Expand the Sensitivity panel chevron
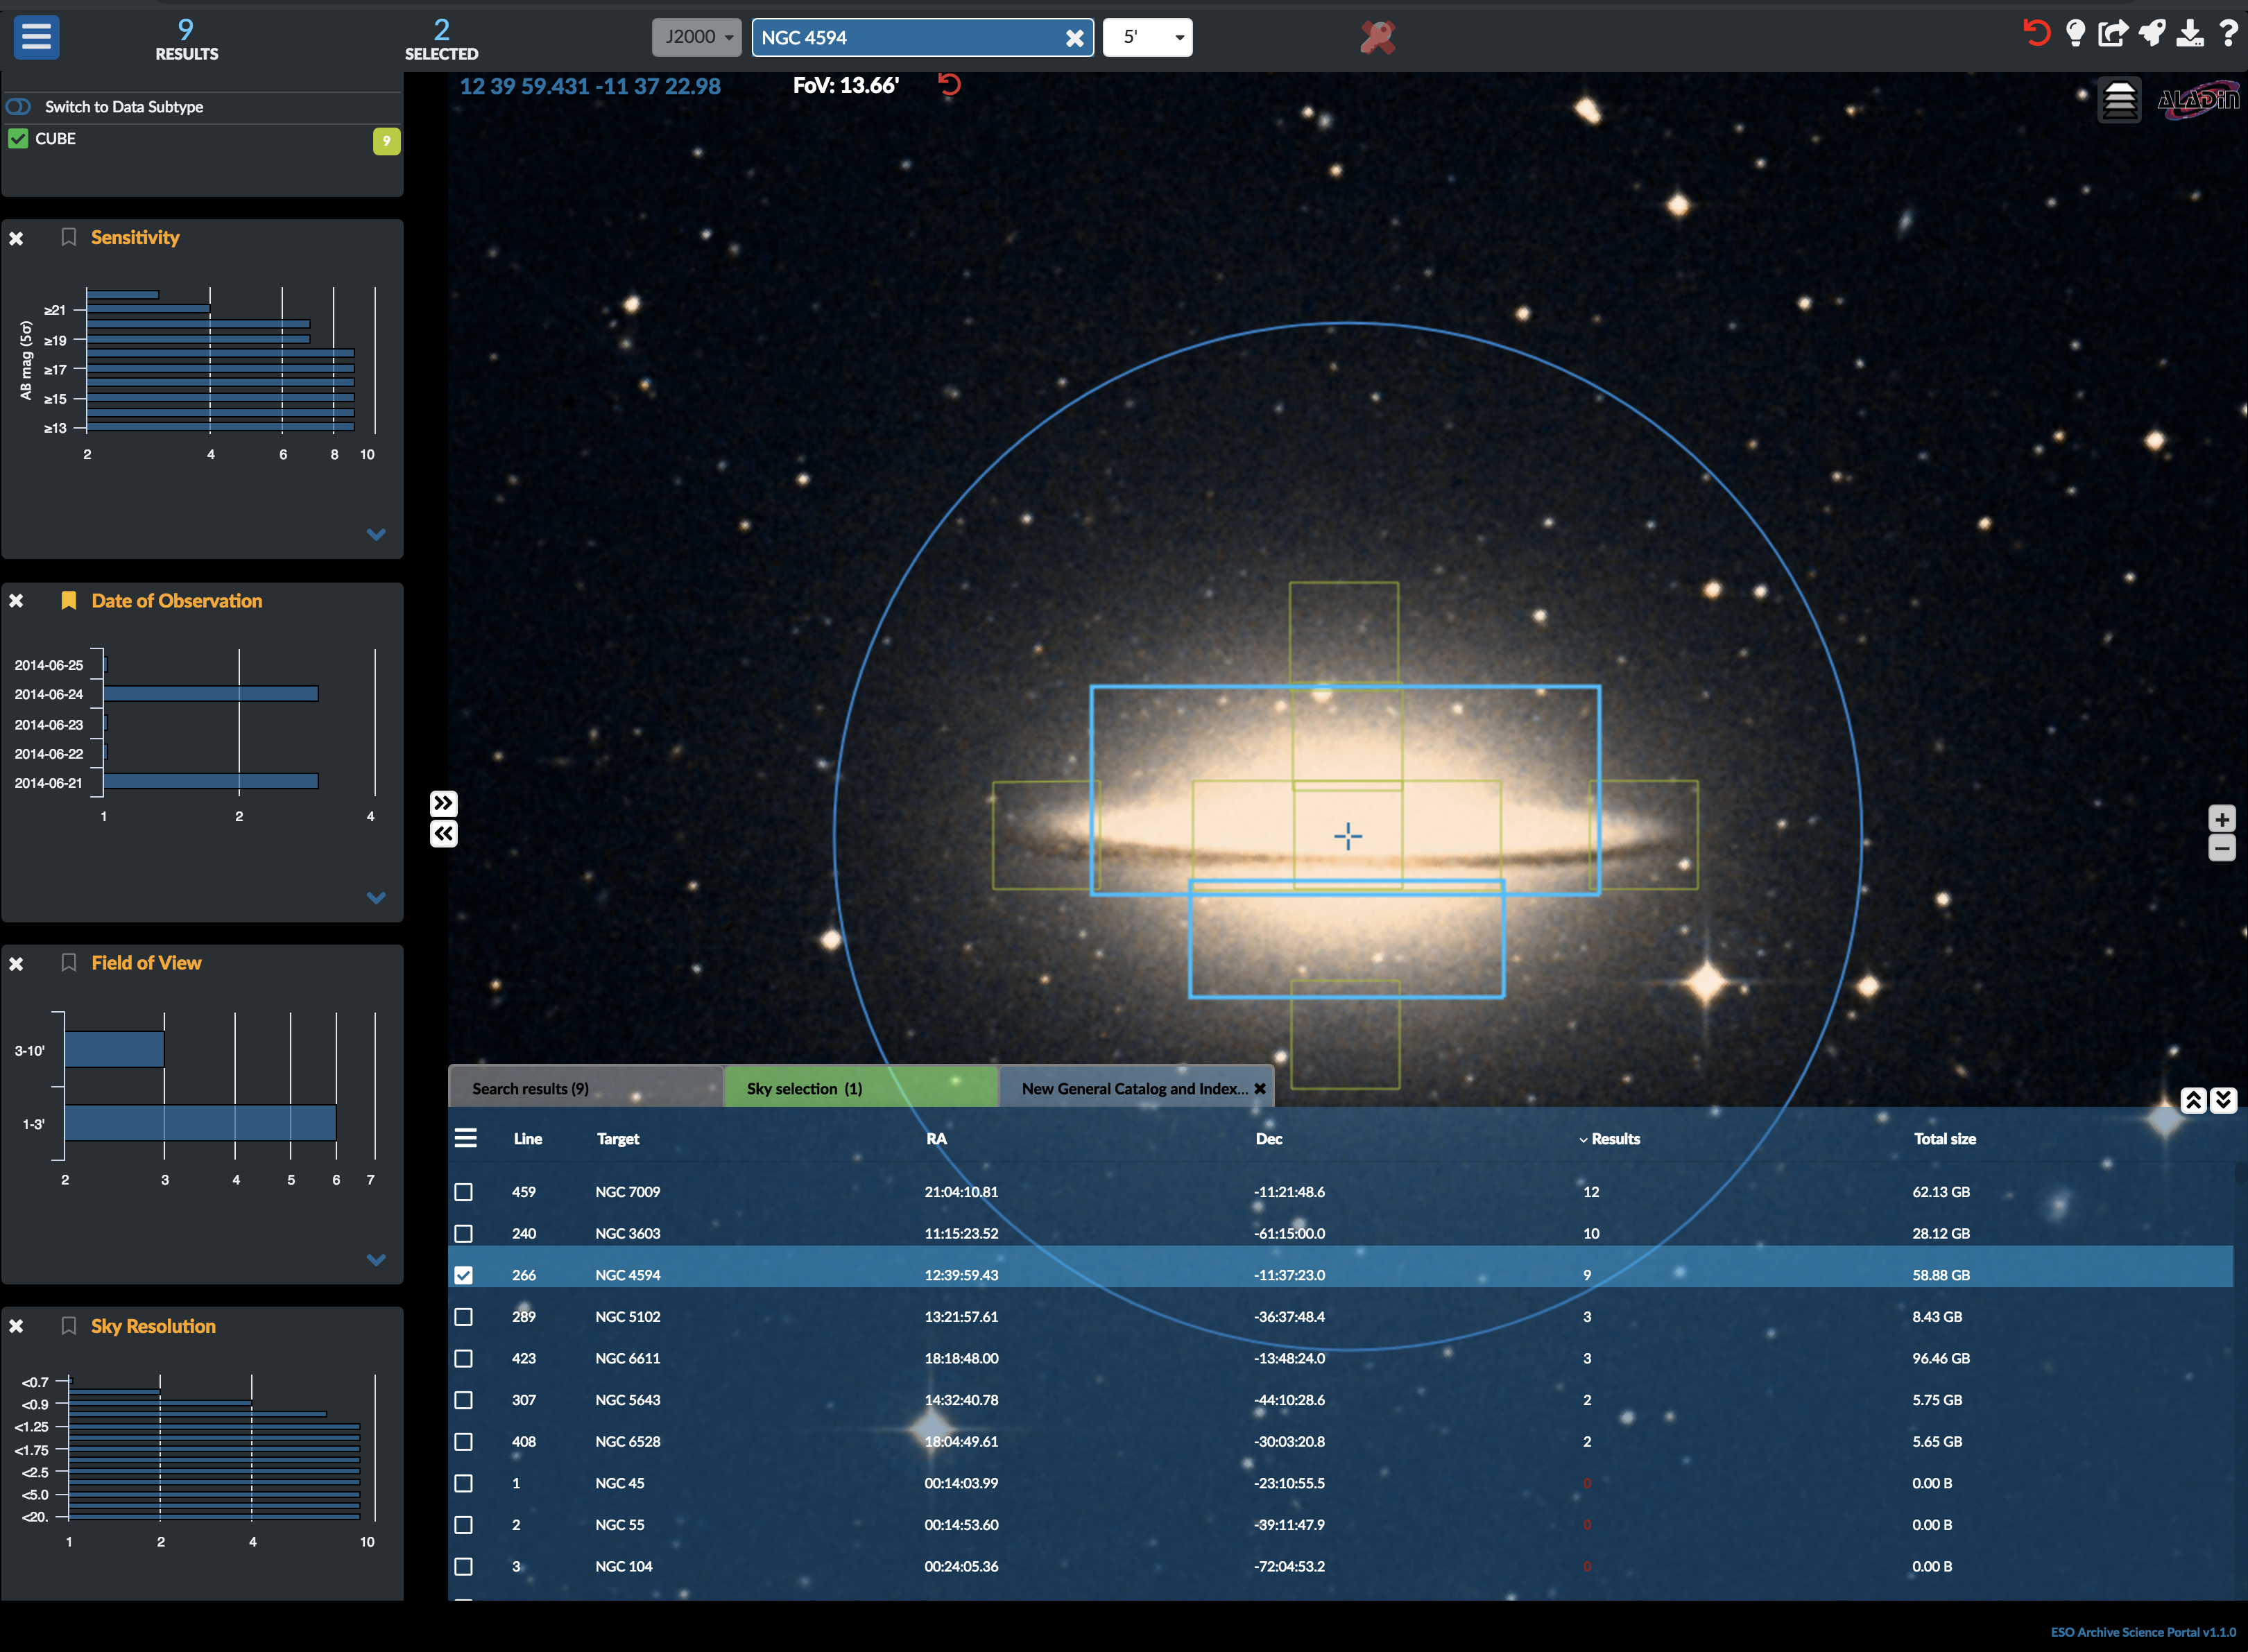The width and height of the screenshot is (2248, 1652). point(376,534)
